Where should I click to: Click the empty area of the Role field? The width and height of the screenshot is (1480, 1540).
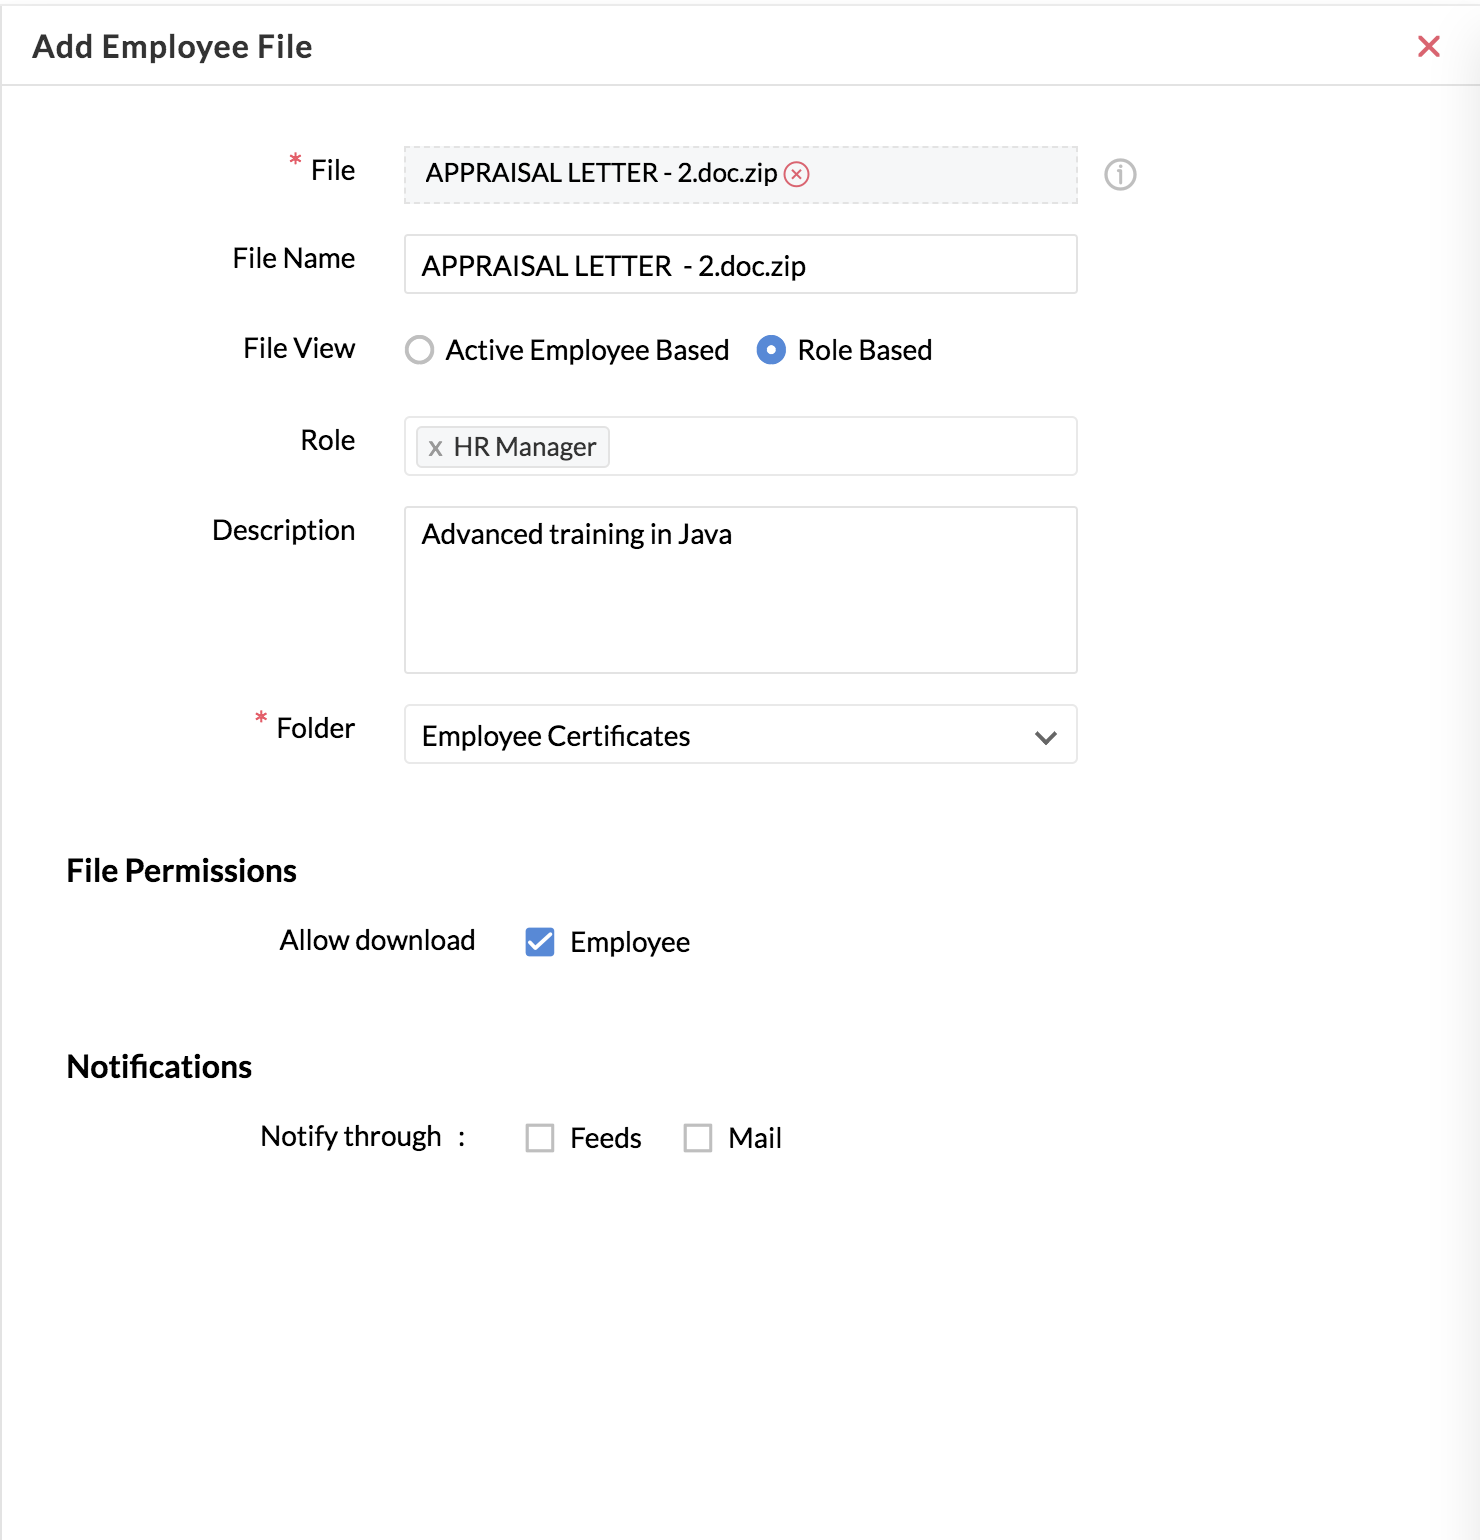pyautogui.click(x=842, y=446)
